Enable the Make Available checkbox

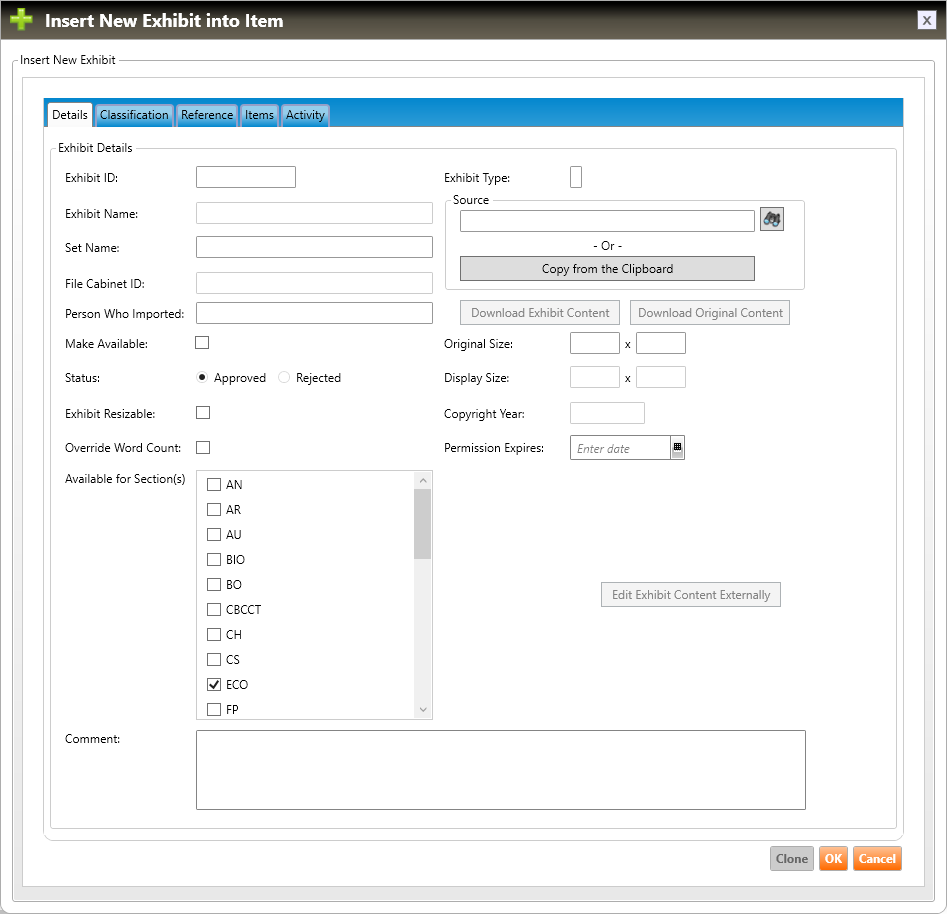[202, 343]
